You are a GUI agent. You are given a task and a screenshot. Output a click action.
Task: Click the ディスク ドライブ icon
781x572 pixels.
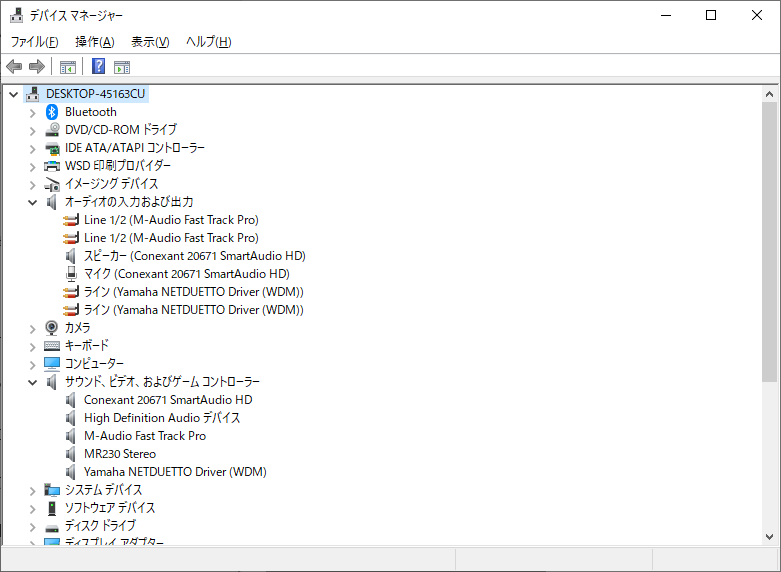click(x=52, y=527)
